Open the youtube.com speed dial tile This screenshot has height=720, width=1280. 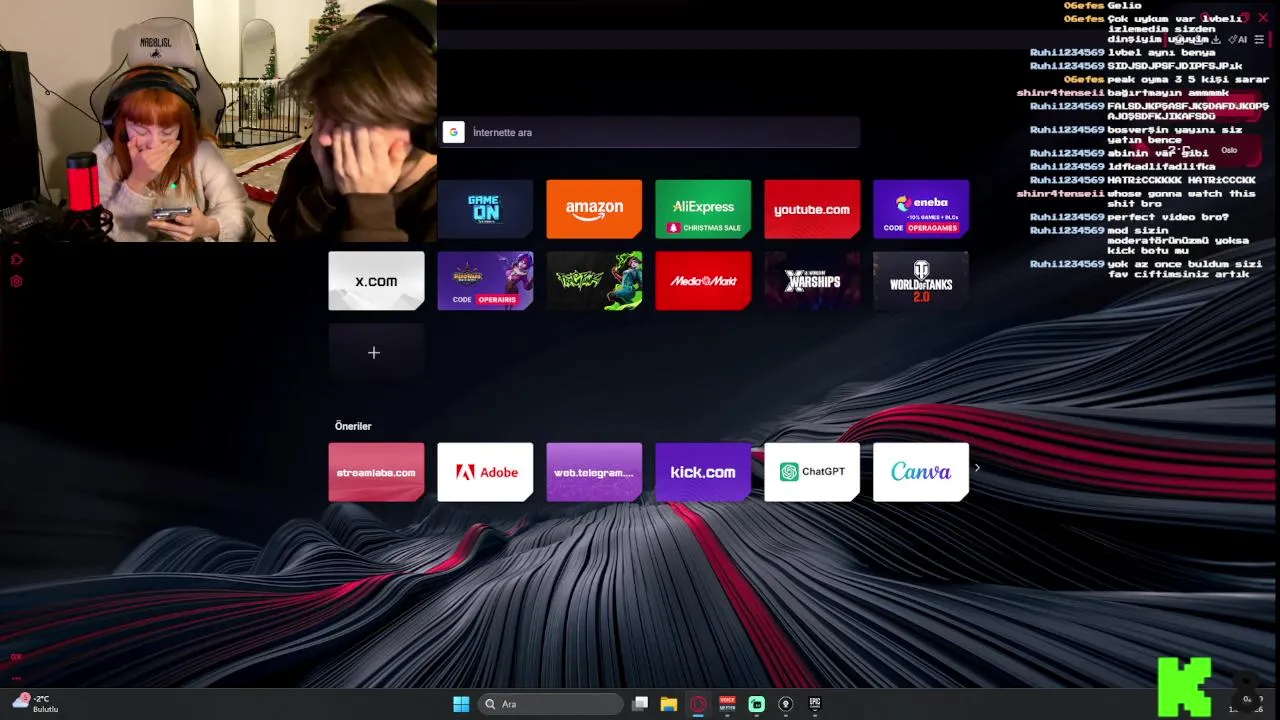(x=812, y=209)
